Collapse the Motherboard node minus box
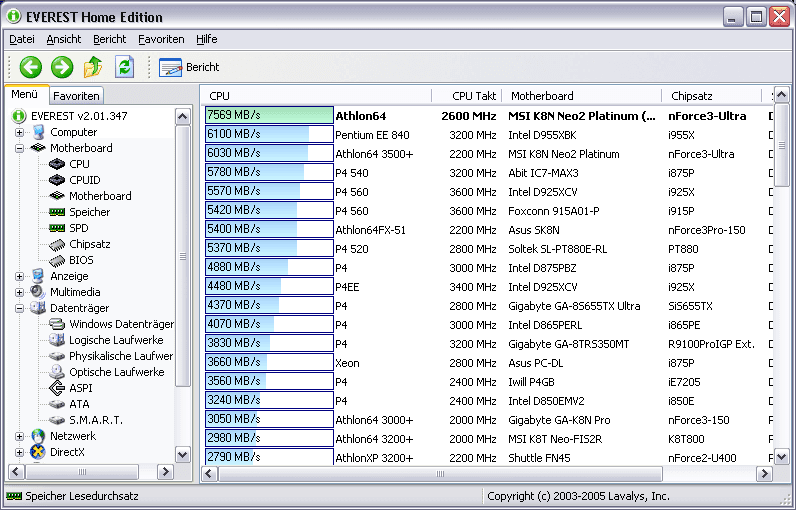The width and height of the screenshot is (796, 510). click(x=19, y=149)
